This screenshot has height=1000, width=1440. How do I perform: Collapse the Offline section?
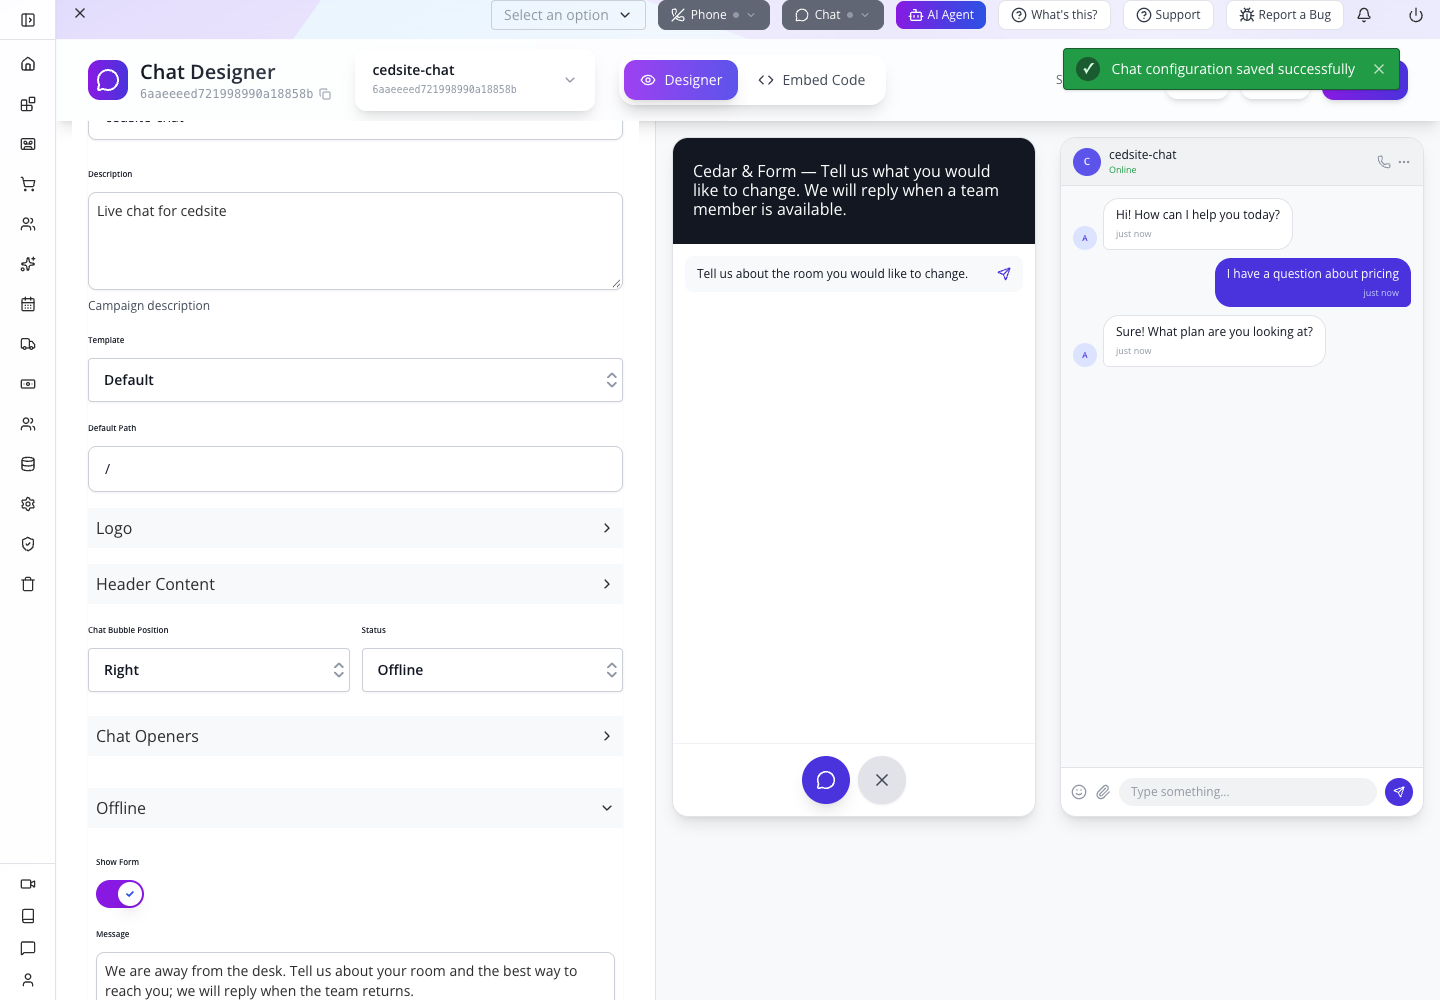tap(355, 808)
